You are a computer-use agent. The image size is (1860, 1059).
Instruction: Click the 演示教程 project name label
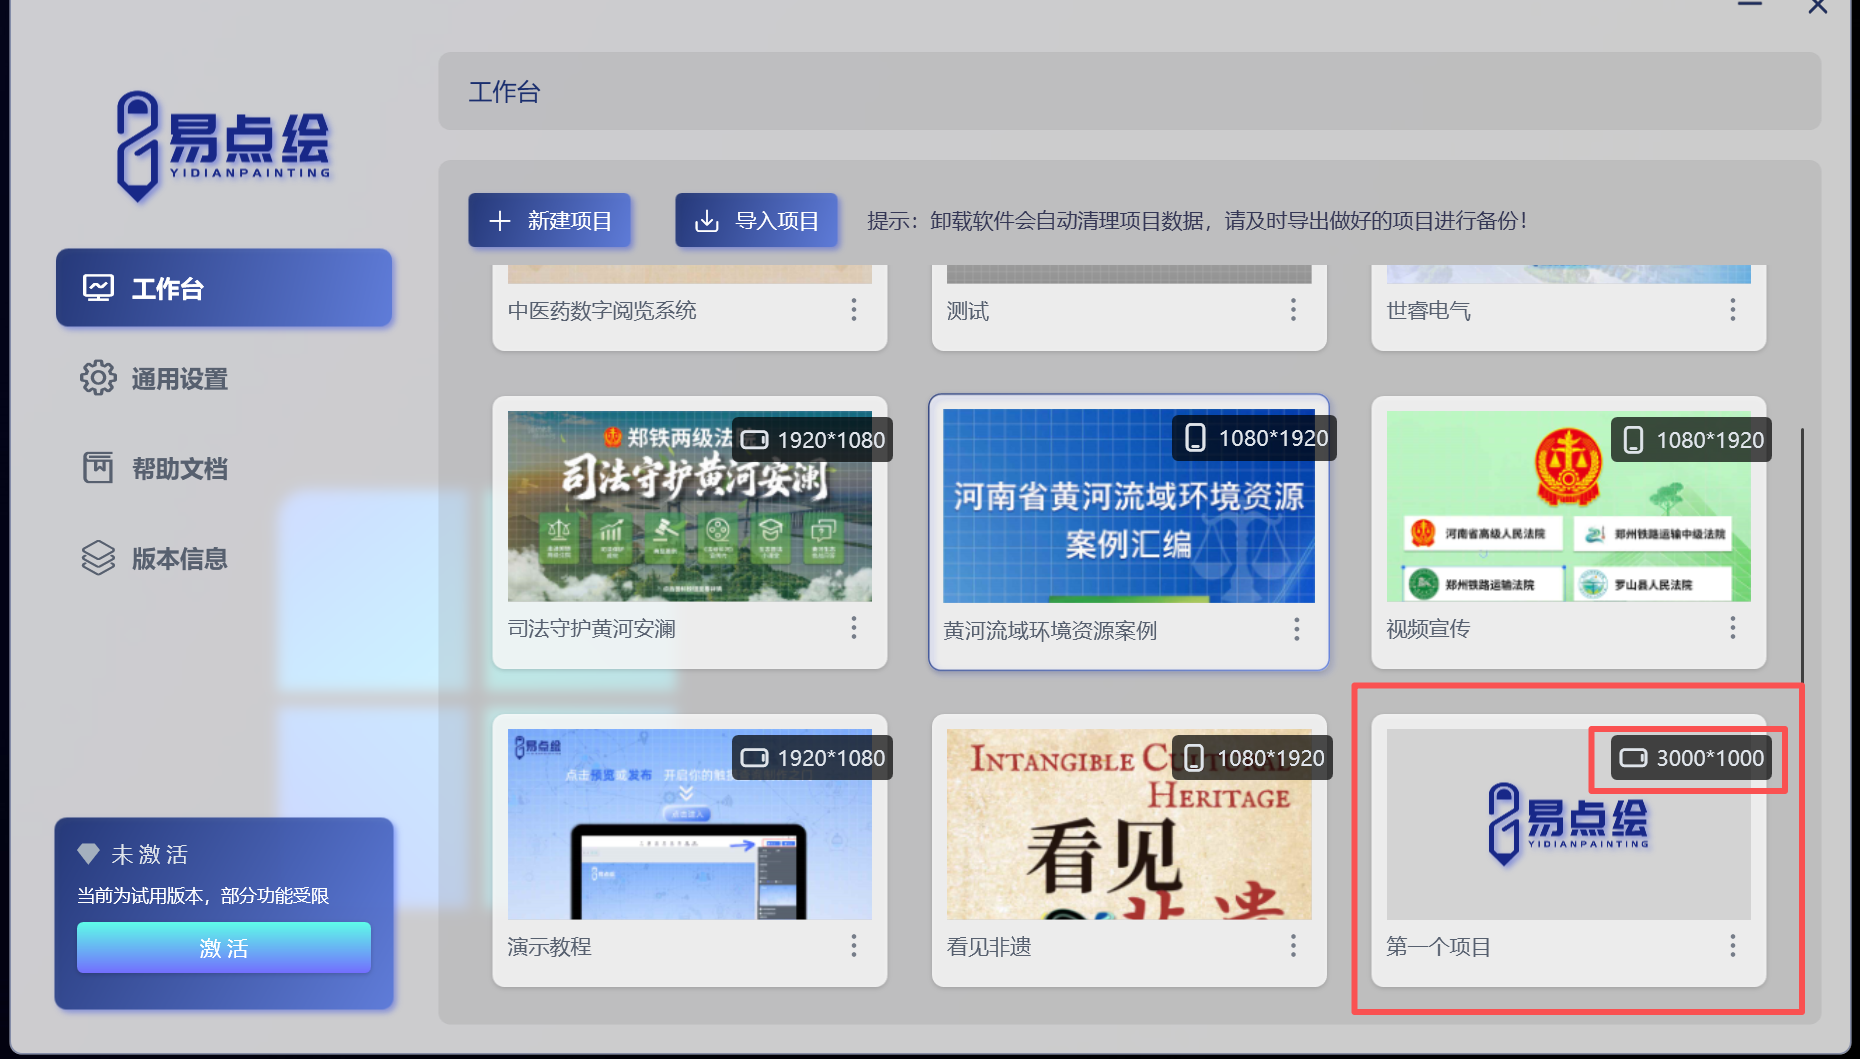tap(549, 947)
